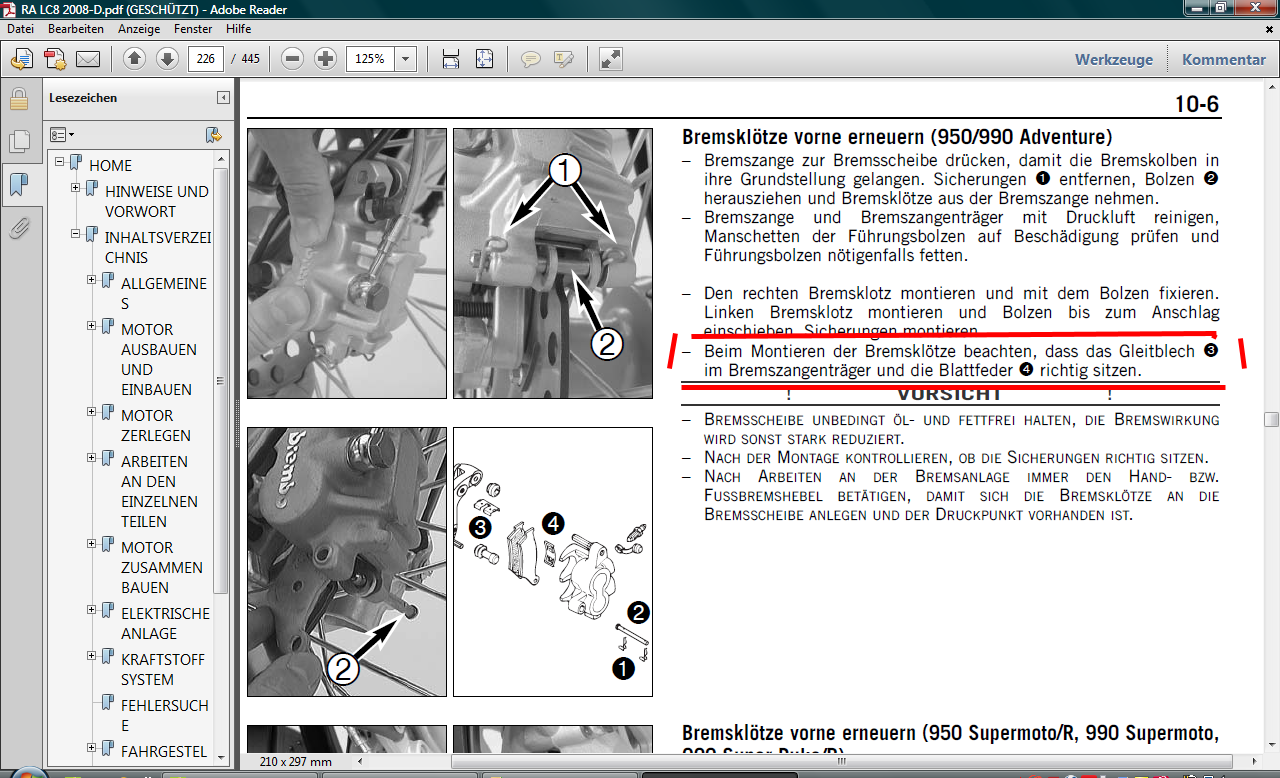Open the Werkzeuge pane
This screenshot has height=778, width=1280.
(x=1113, y=59)
